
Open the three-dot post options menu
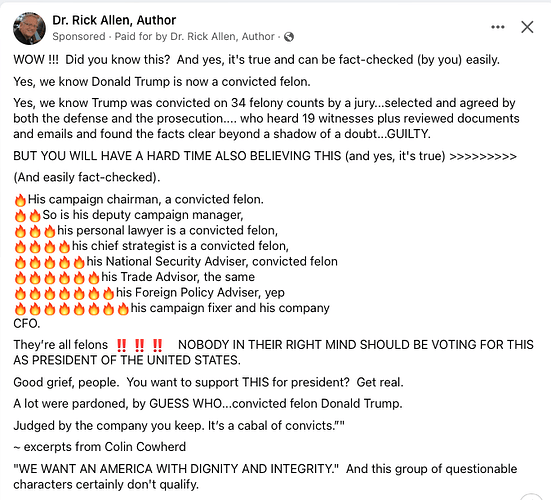pos(498,27)
